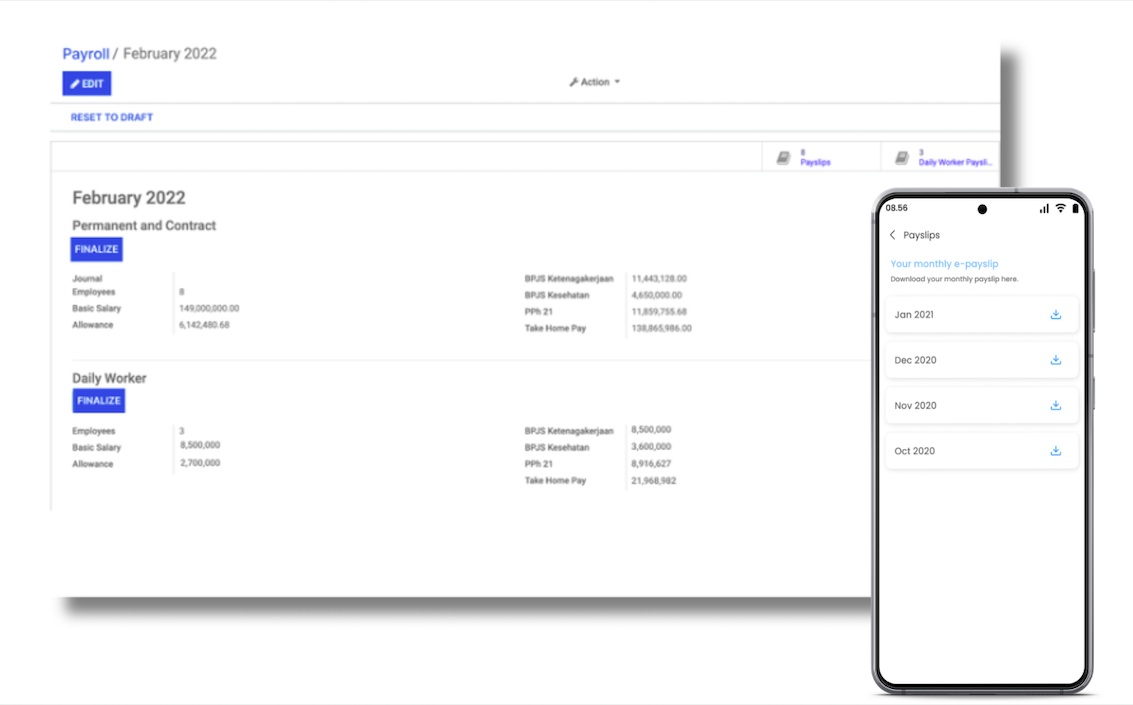Viewport: 1133px width, 705px height.
Task: Click Daily Worker BPJS Kesehatan 3,600,000
Action: (x=650, y=446)
